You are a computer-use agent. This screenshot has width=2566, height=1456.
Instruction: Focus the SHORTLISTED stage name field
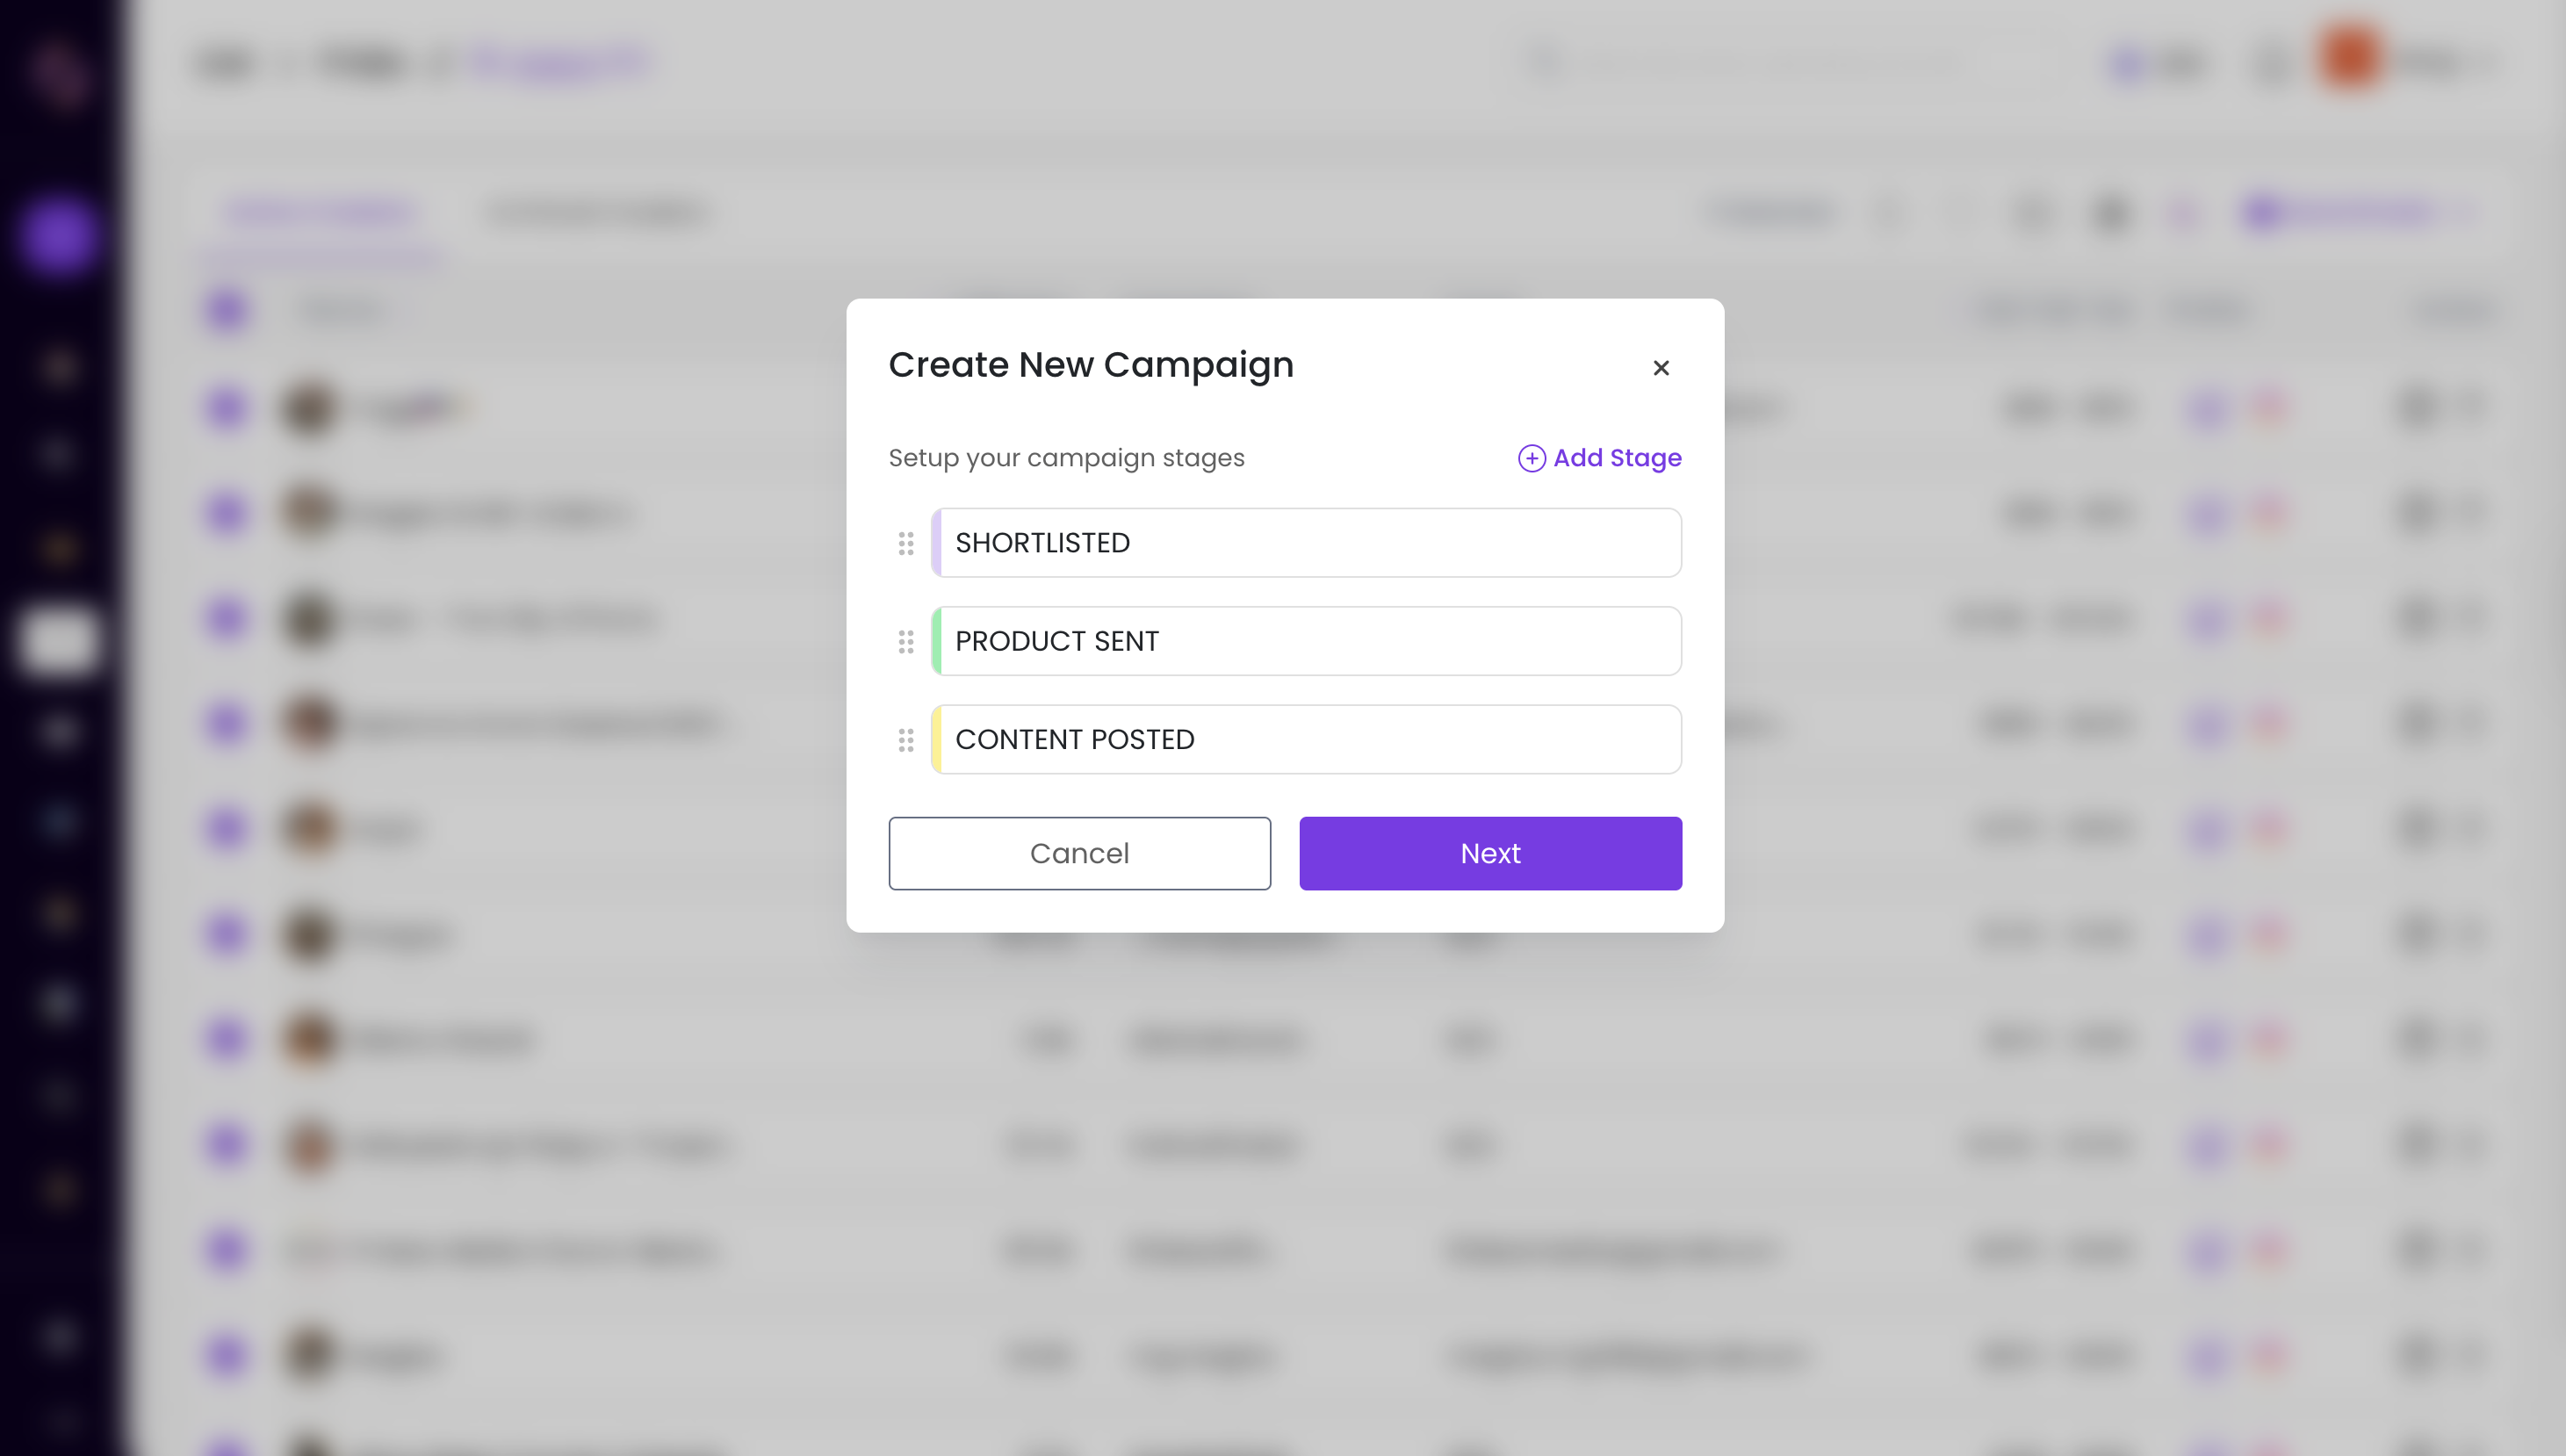tap(1310, 543)
